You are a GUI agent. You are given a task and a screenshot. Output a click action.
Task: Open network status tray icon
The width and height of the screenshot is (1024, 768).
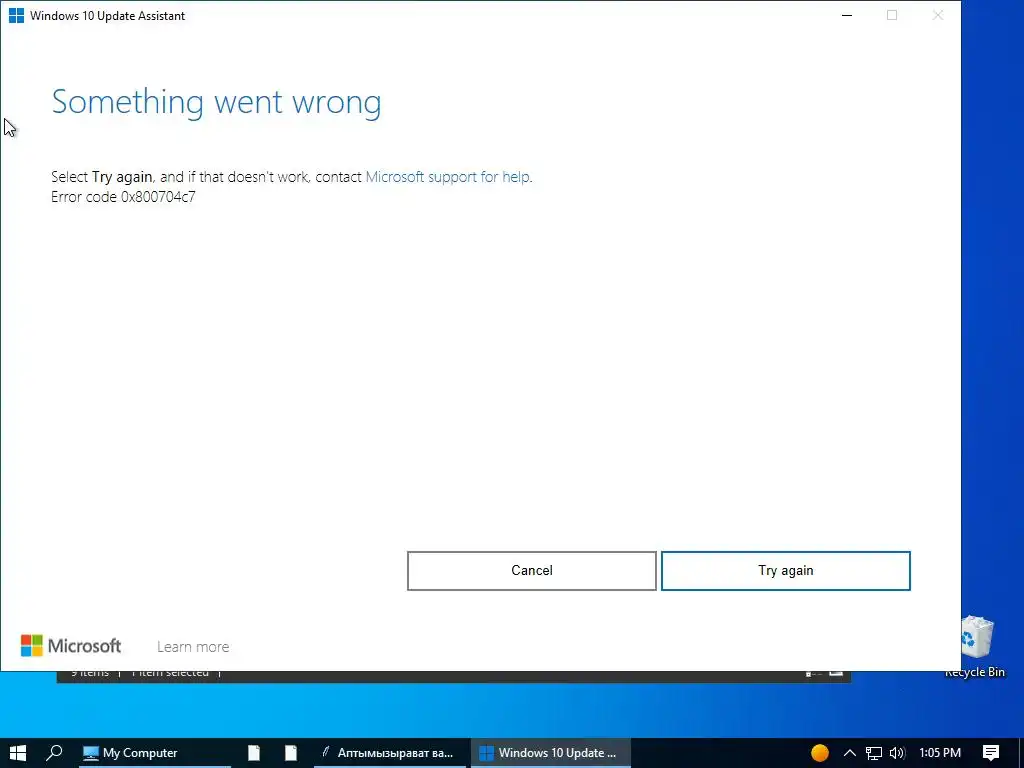tap(874, 753)
